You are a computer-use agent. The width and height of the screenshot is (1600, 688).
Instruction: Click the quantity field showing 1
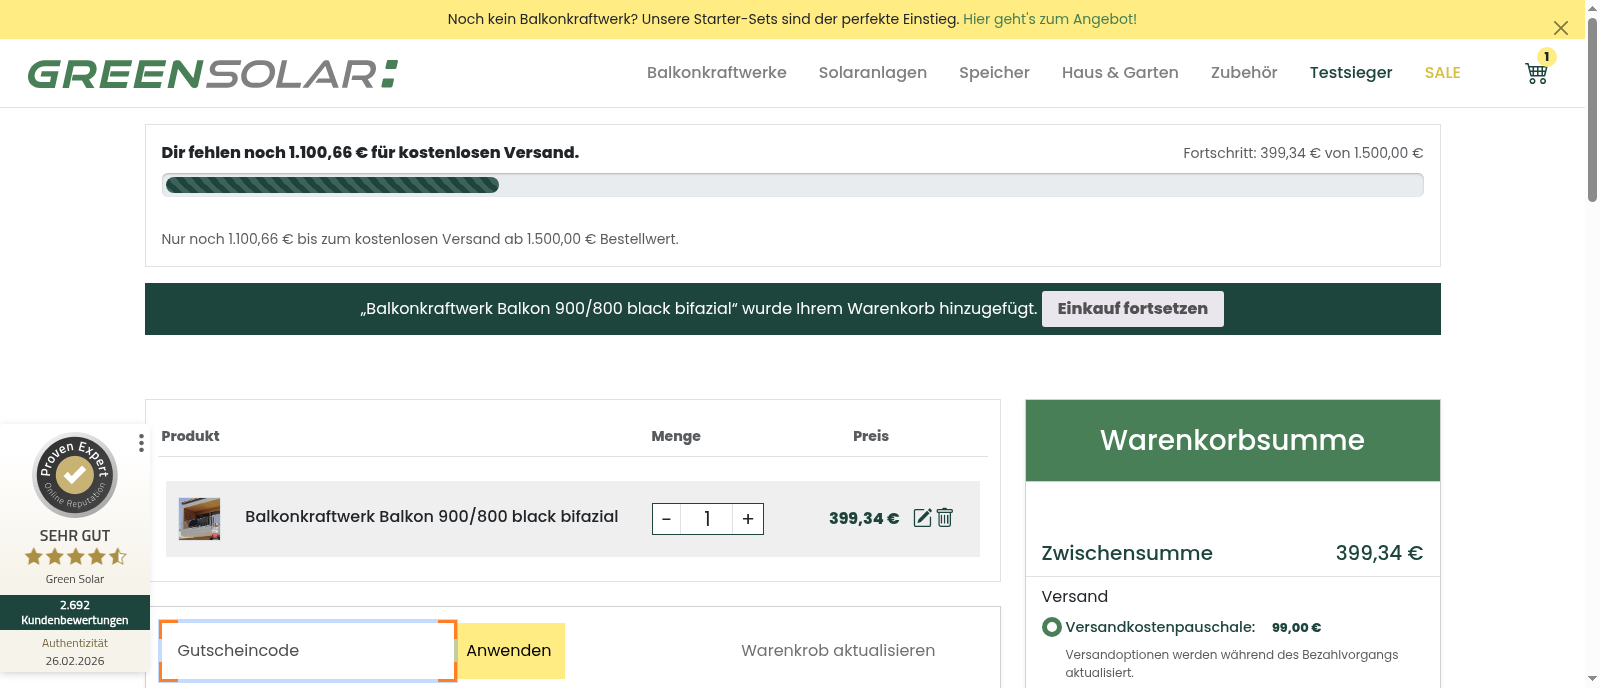point(707,519)
